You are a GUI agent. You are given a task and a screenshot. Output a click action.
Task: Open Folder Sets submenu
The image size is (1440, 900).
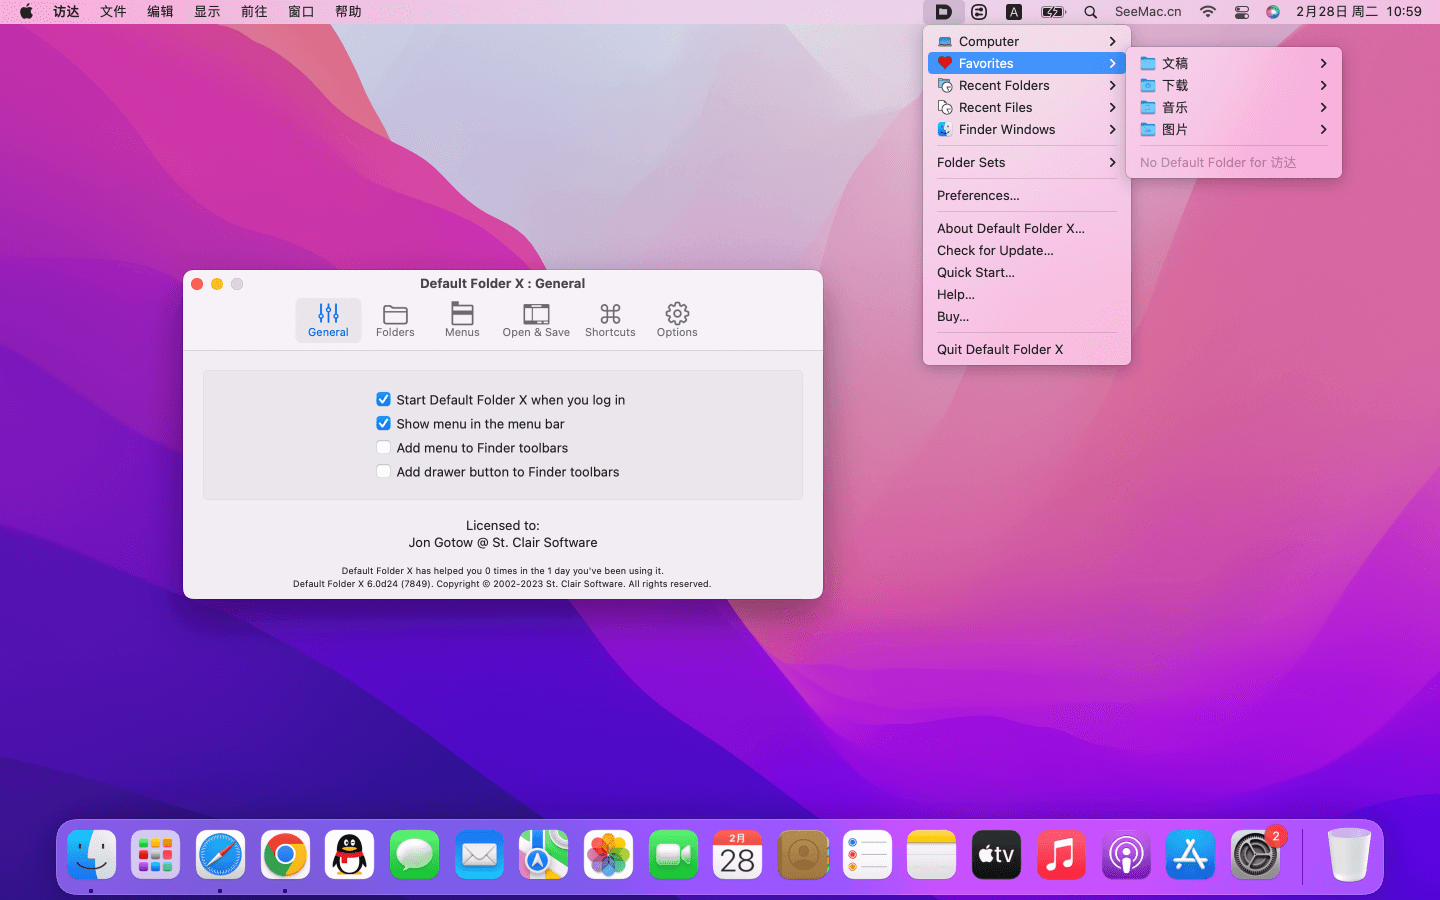[1027, 162]
